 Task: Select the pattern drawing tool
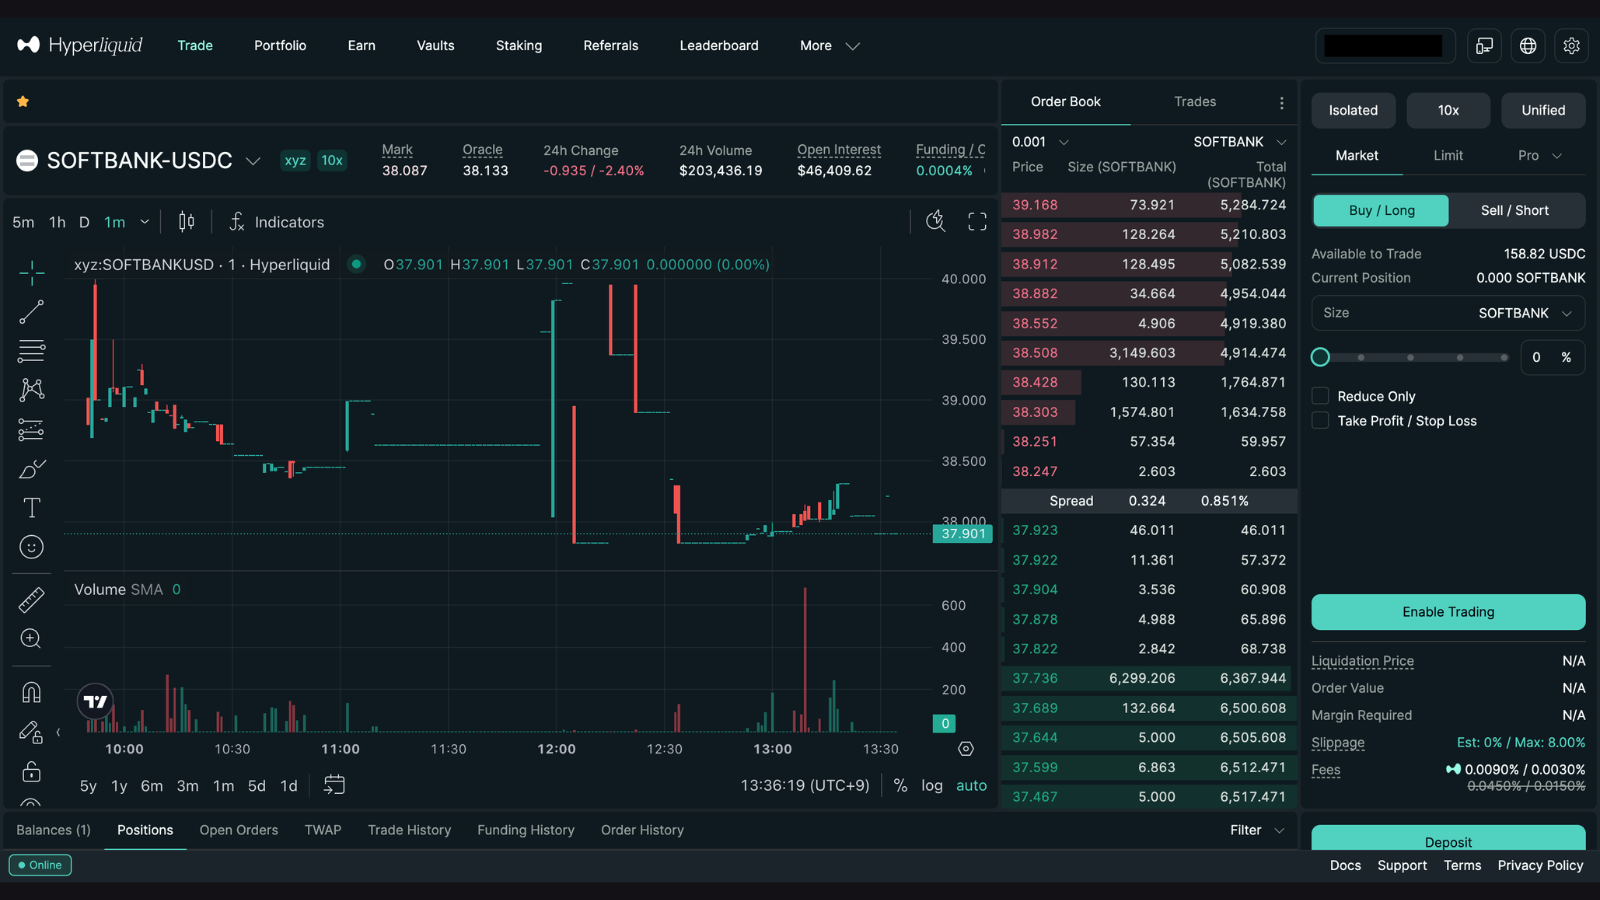coord(31,390)
